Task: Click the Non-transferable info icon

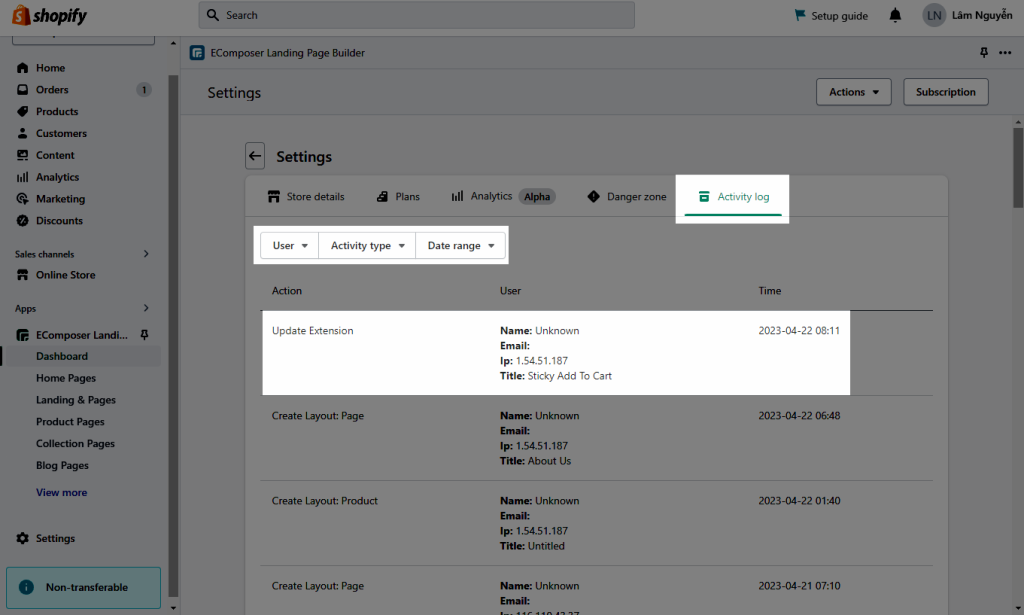Action: click(26, 587)
